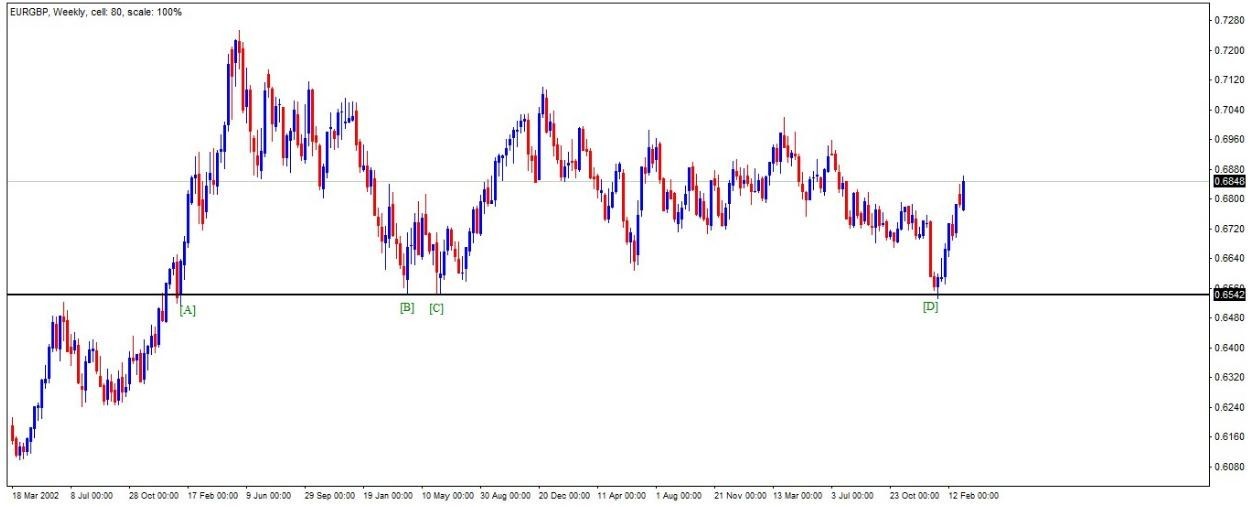Click the current price tag 0.6848
The width and height of the screenshot is (1248, 507).
click(x=1229, y=182)
